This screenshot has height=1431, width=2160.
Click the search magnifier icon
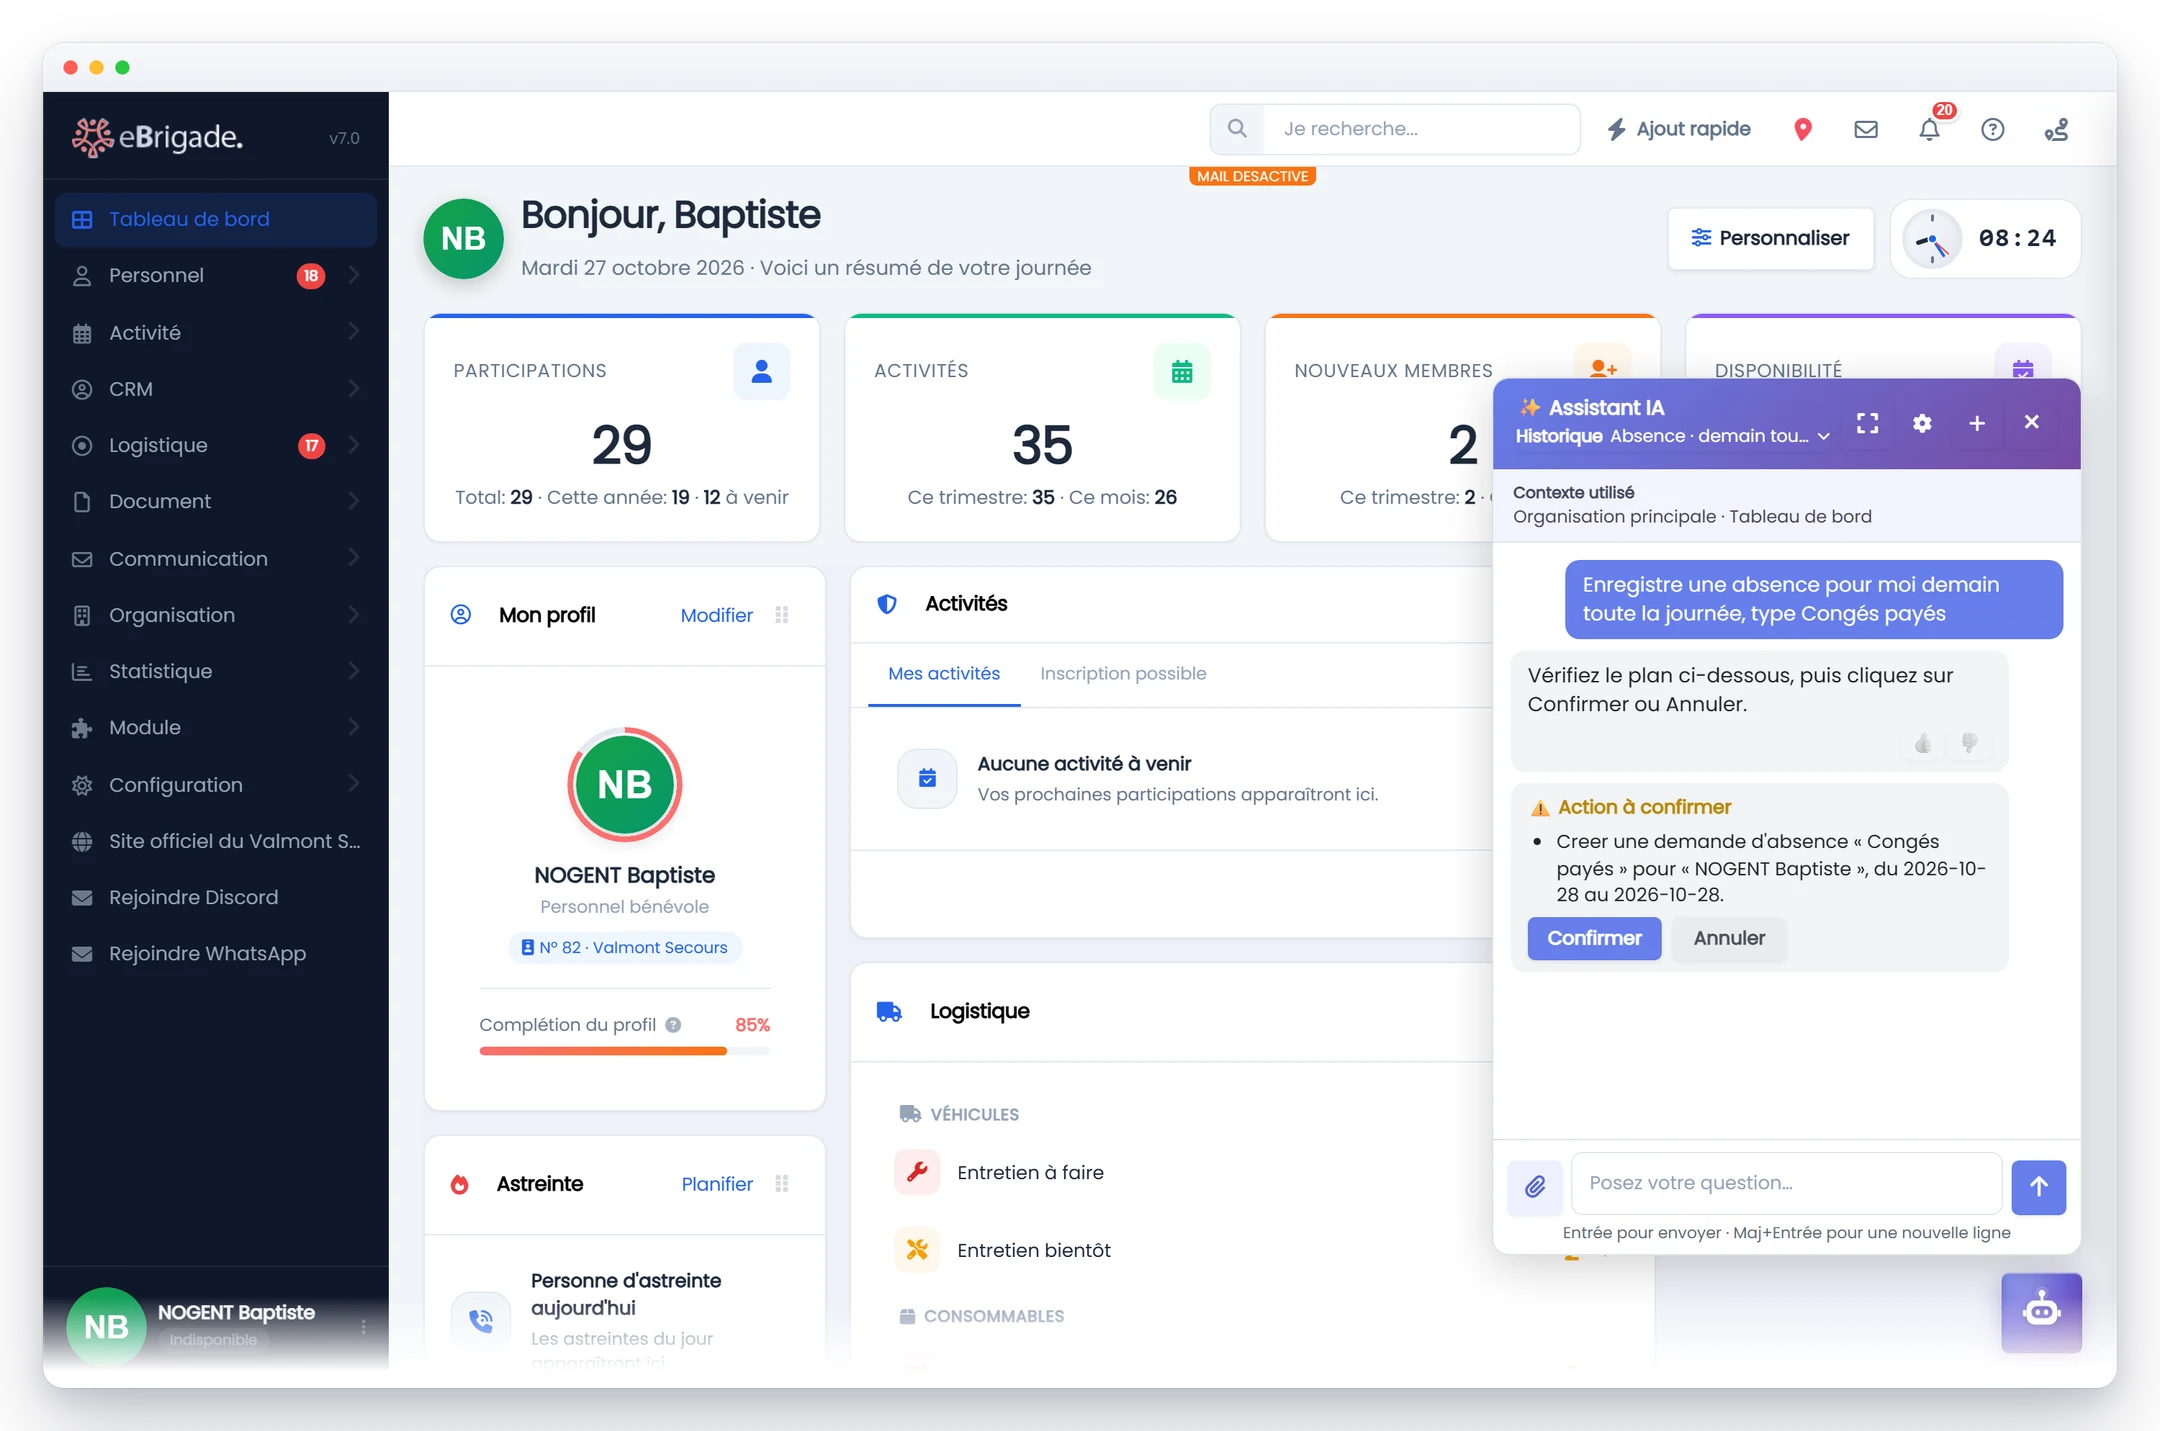(x=1237, y=129)
